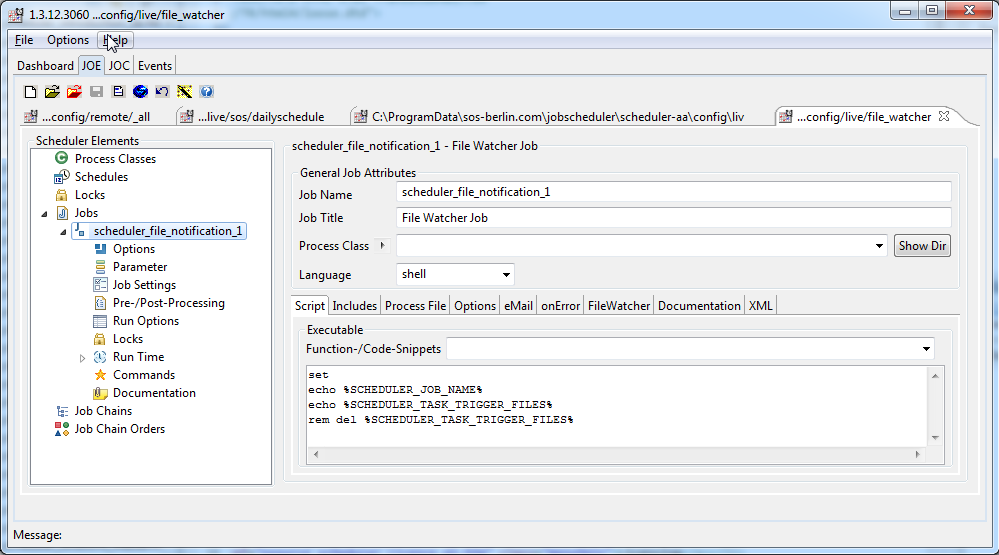Open the Help menu
Image resolution: width=999 pixels, height=555 pixels.
pyautogui.click(x=115, y=40)
